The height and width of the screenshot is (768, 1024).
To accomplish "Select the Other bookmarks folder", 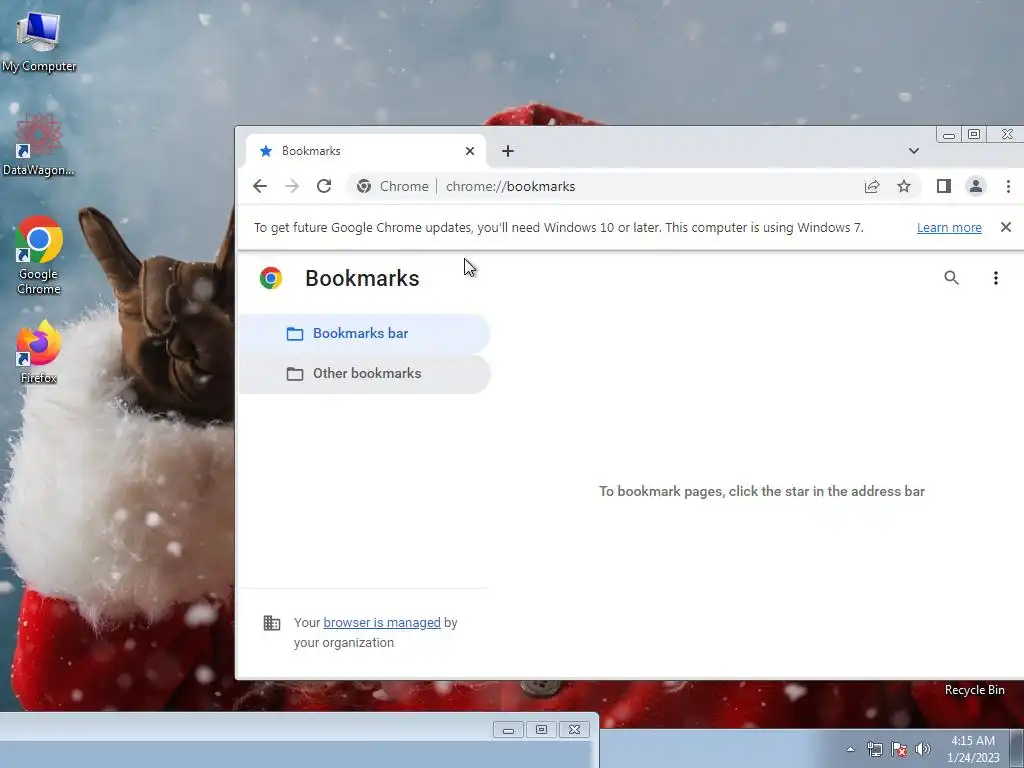I will pos(364,374).
